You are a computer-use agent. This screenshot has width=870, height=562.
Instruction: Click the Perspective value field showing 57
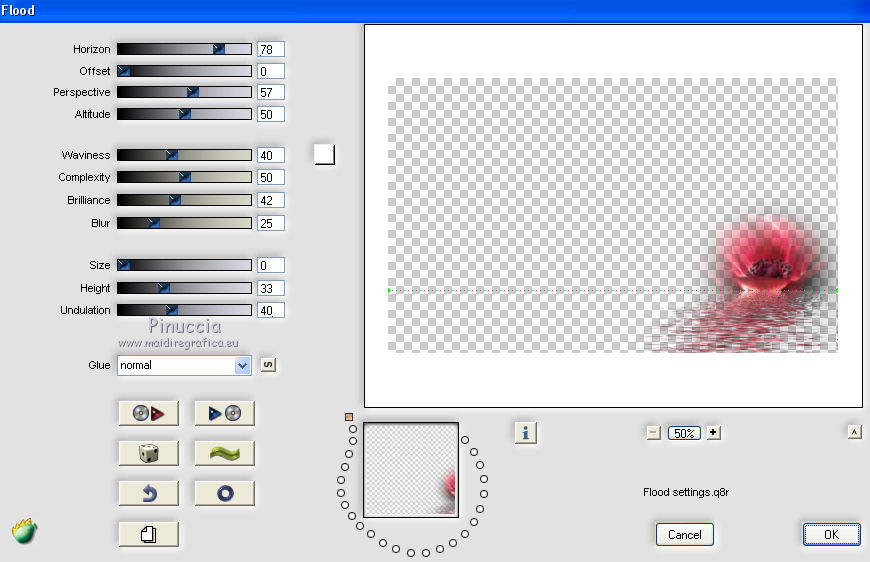tap(271, 92)
